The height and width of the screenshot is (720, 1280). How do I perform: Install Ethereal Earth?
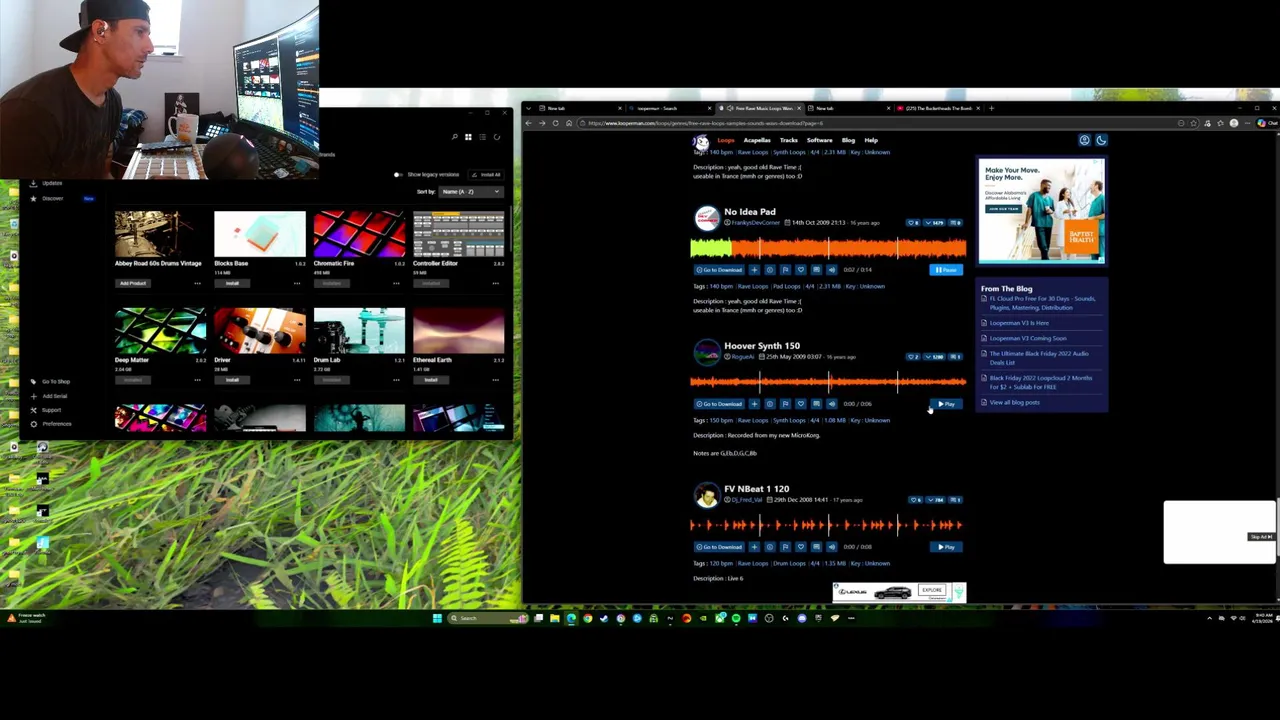(431, 380)
